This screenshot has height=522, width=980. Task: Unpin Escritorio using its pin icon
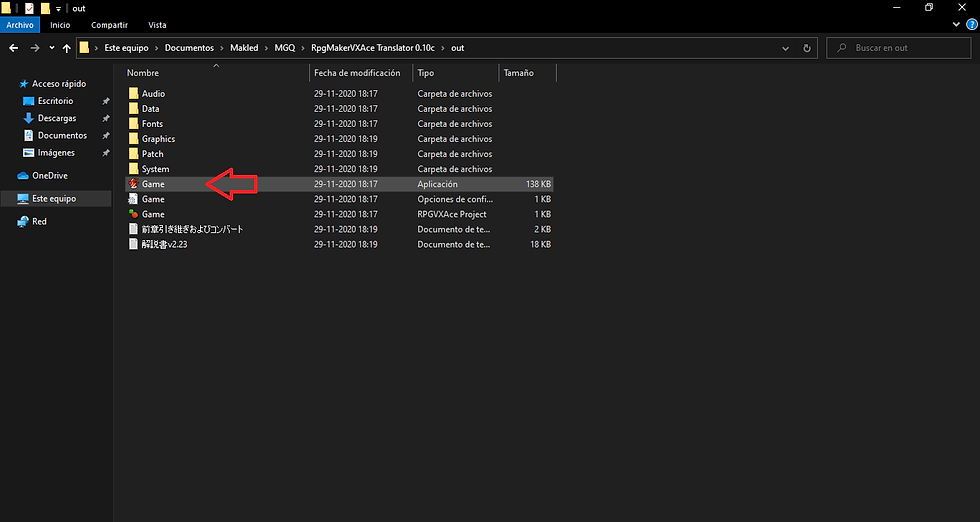pyautogui.click(x=106, y=101)
